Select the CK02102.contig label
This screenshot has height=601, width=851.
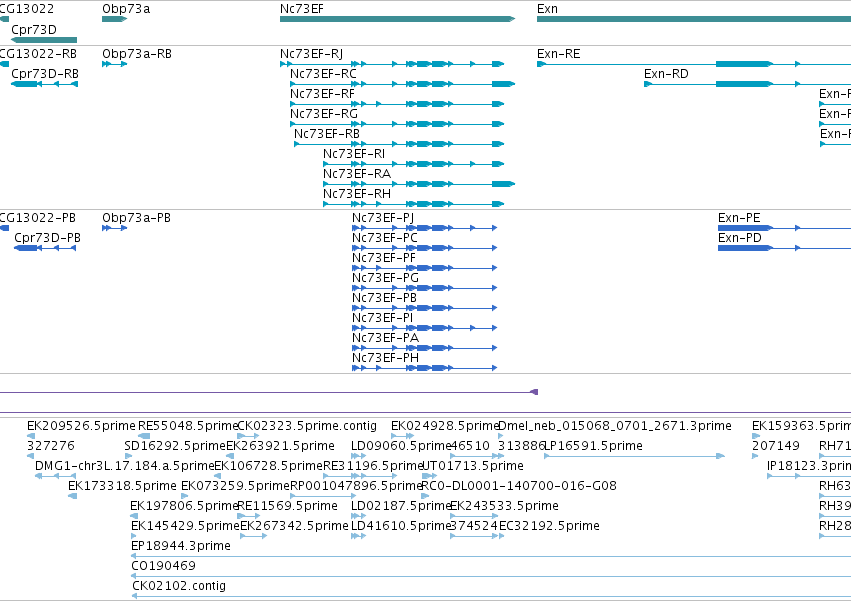coord(179,586)
